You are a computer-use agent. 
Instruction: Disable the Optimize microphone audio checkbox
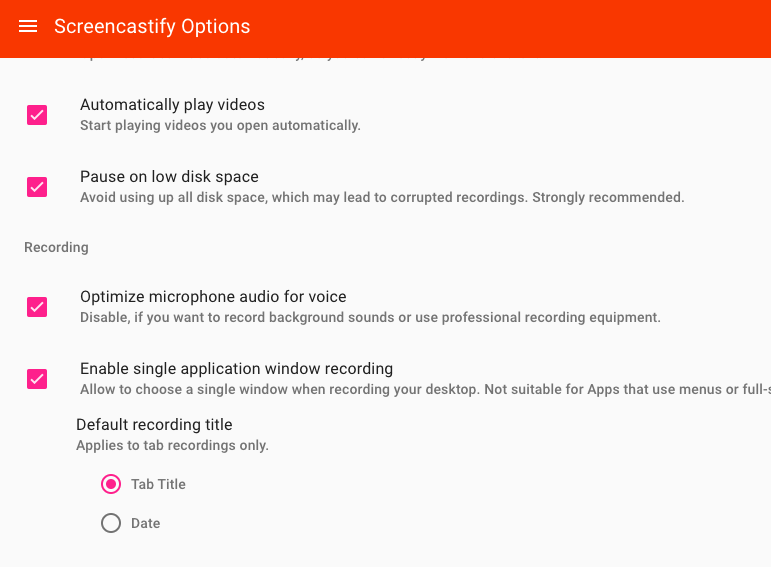click(x=37, y=307)
